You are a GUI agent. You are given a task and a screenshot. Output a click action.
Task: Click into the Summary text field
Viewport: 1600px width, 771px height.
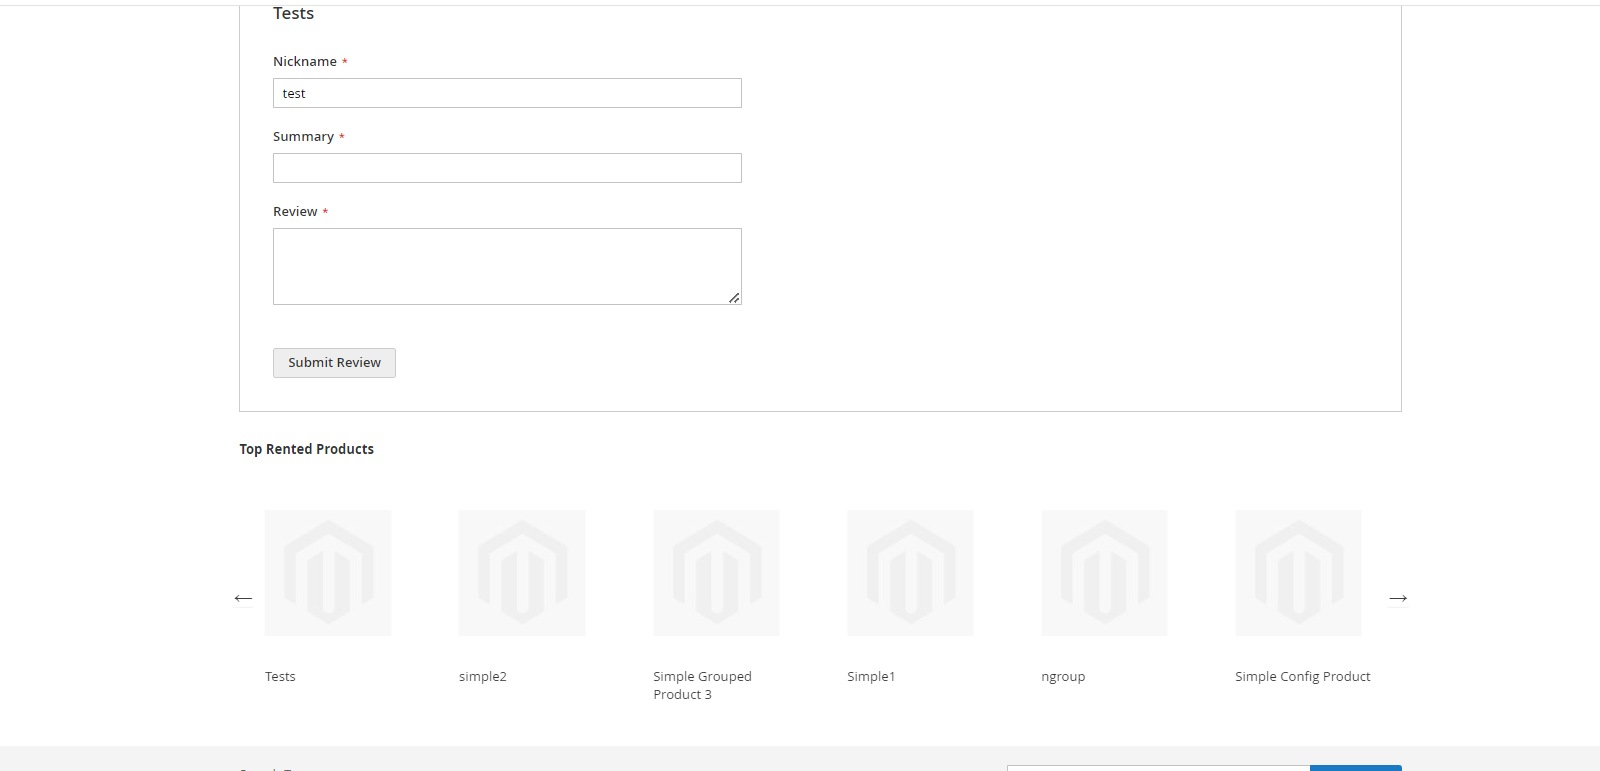click(507, 168)
